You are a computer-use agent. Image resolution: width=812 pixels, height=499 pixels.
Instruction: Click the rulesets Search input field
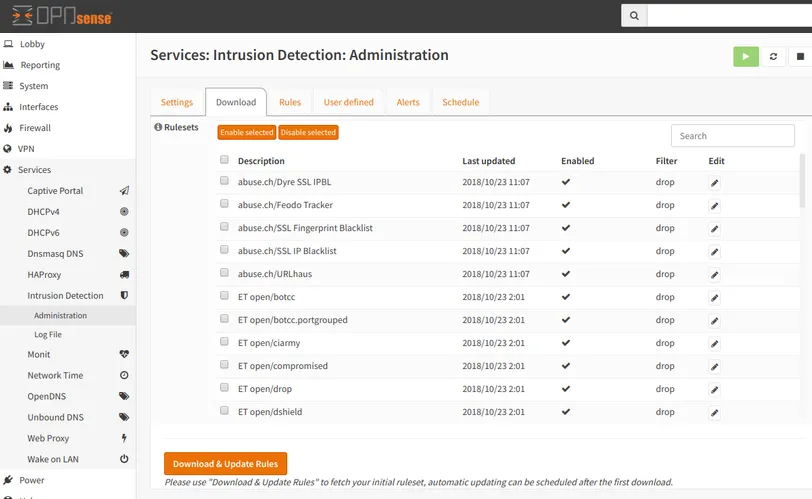[732, 136]
